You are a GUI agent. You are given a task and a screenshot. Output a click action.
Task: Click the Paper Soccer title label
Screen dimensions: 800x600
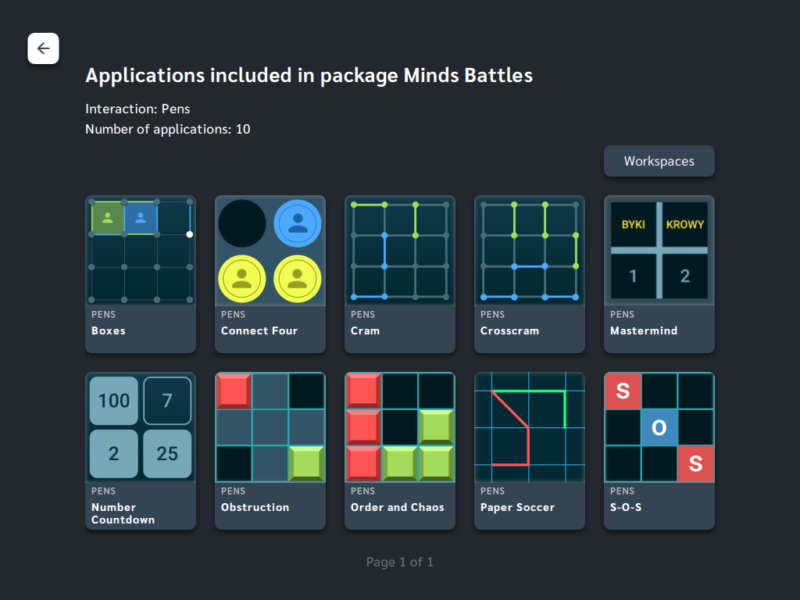(517, 507)
